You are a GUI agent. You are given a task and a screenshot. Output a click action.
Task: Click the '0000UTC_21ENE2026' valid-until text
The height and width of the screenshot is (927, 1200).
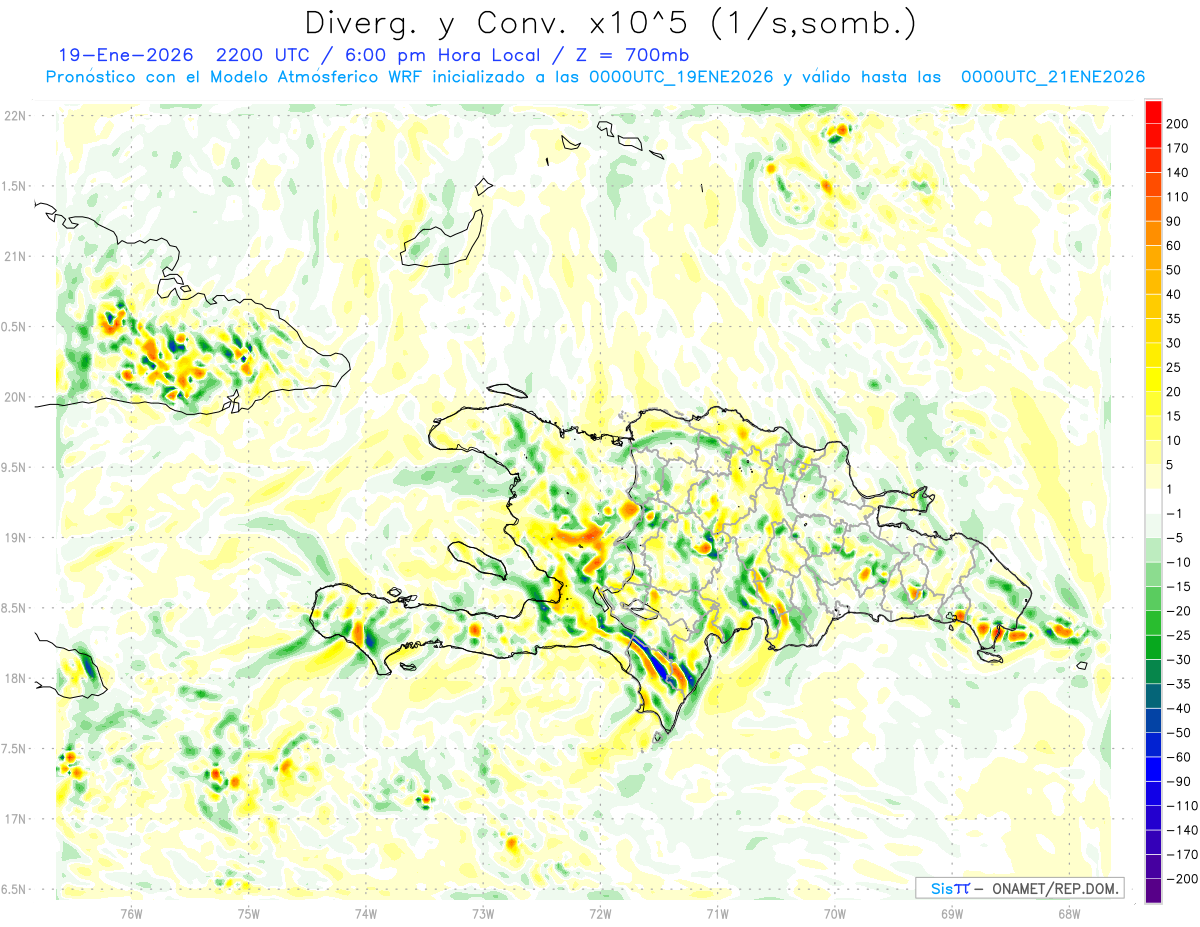(1053, 77)
